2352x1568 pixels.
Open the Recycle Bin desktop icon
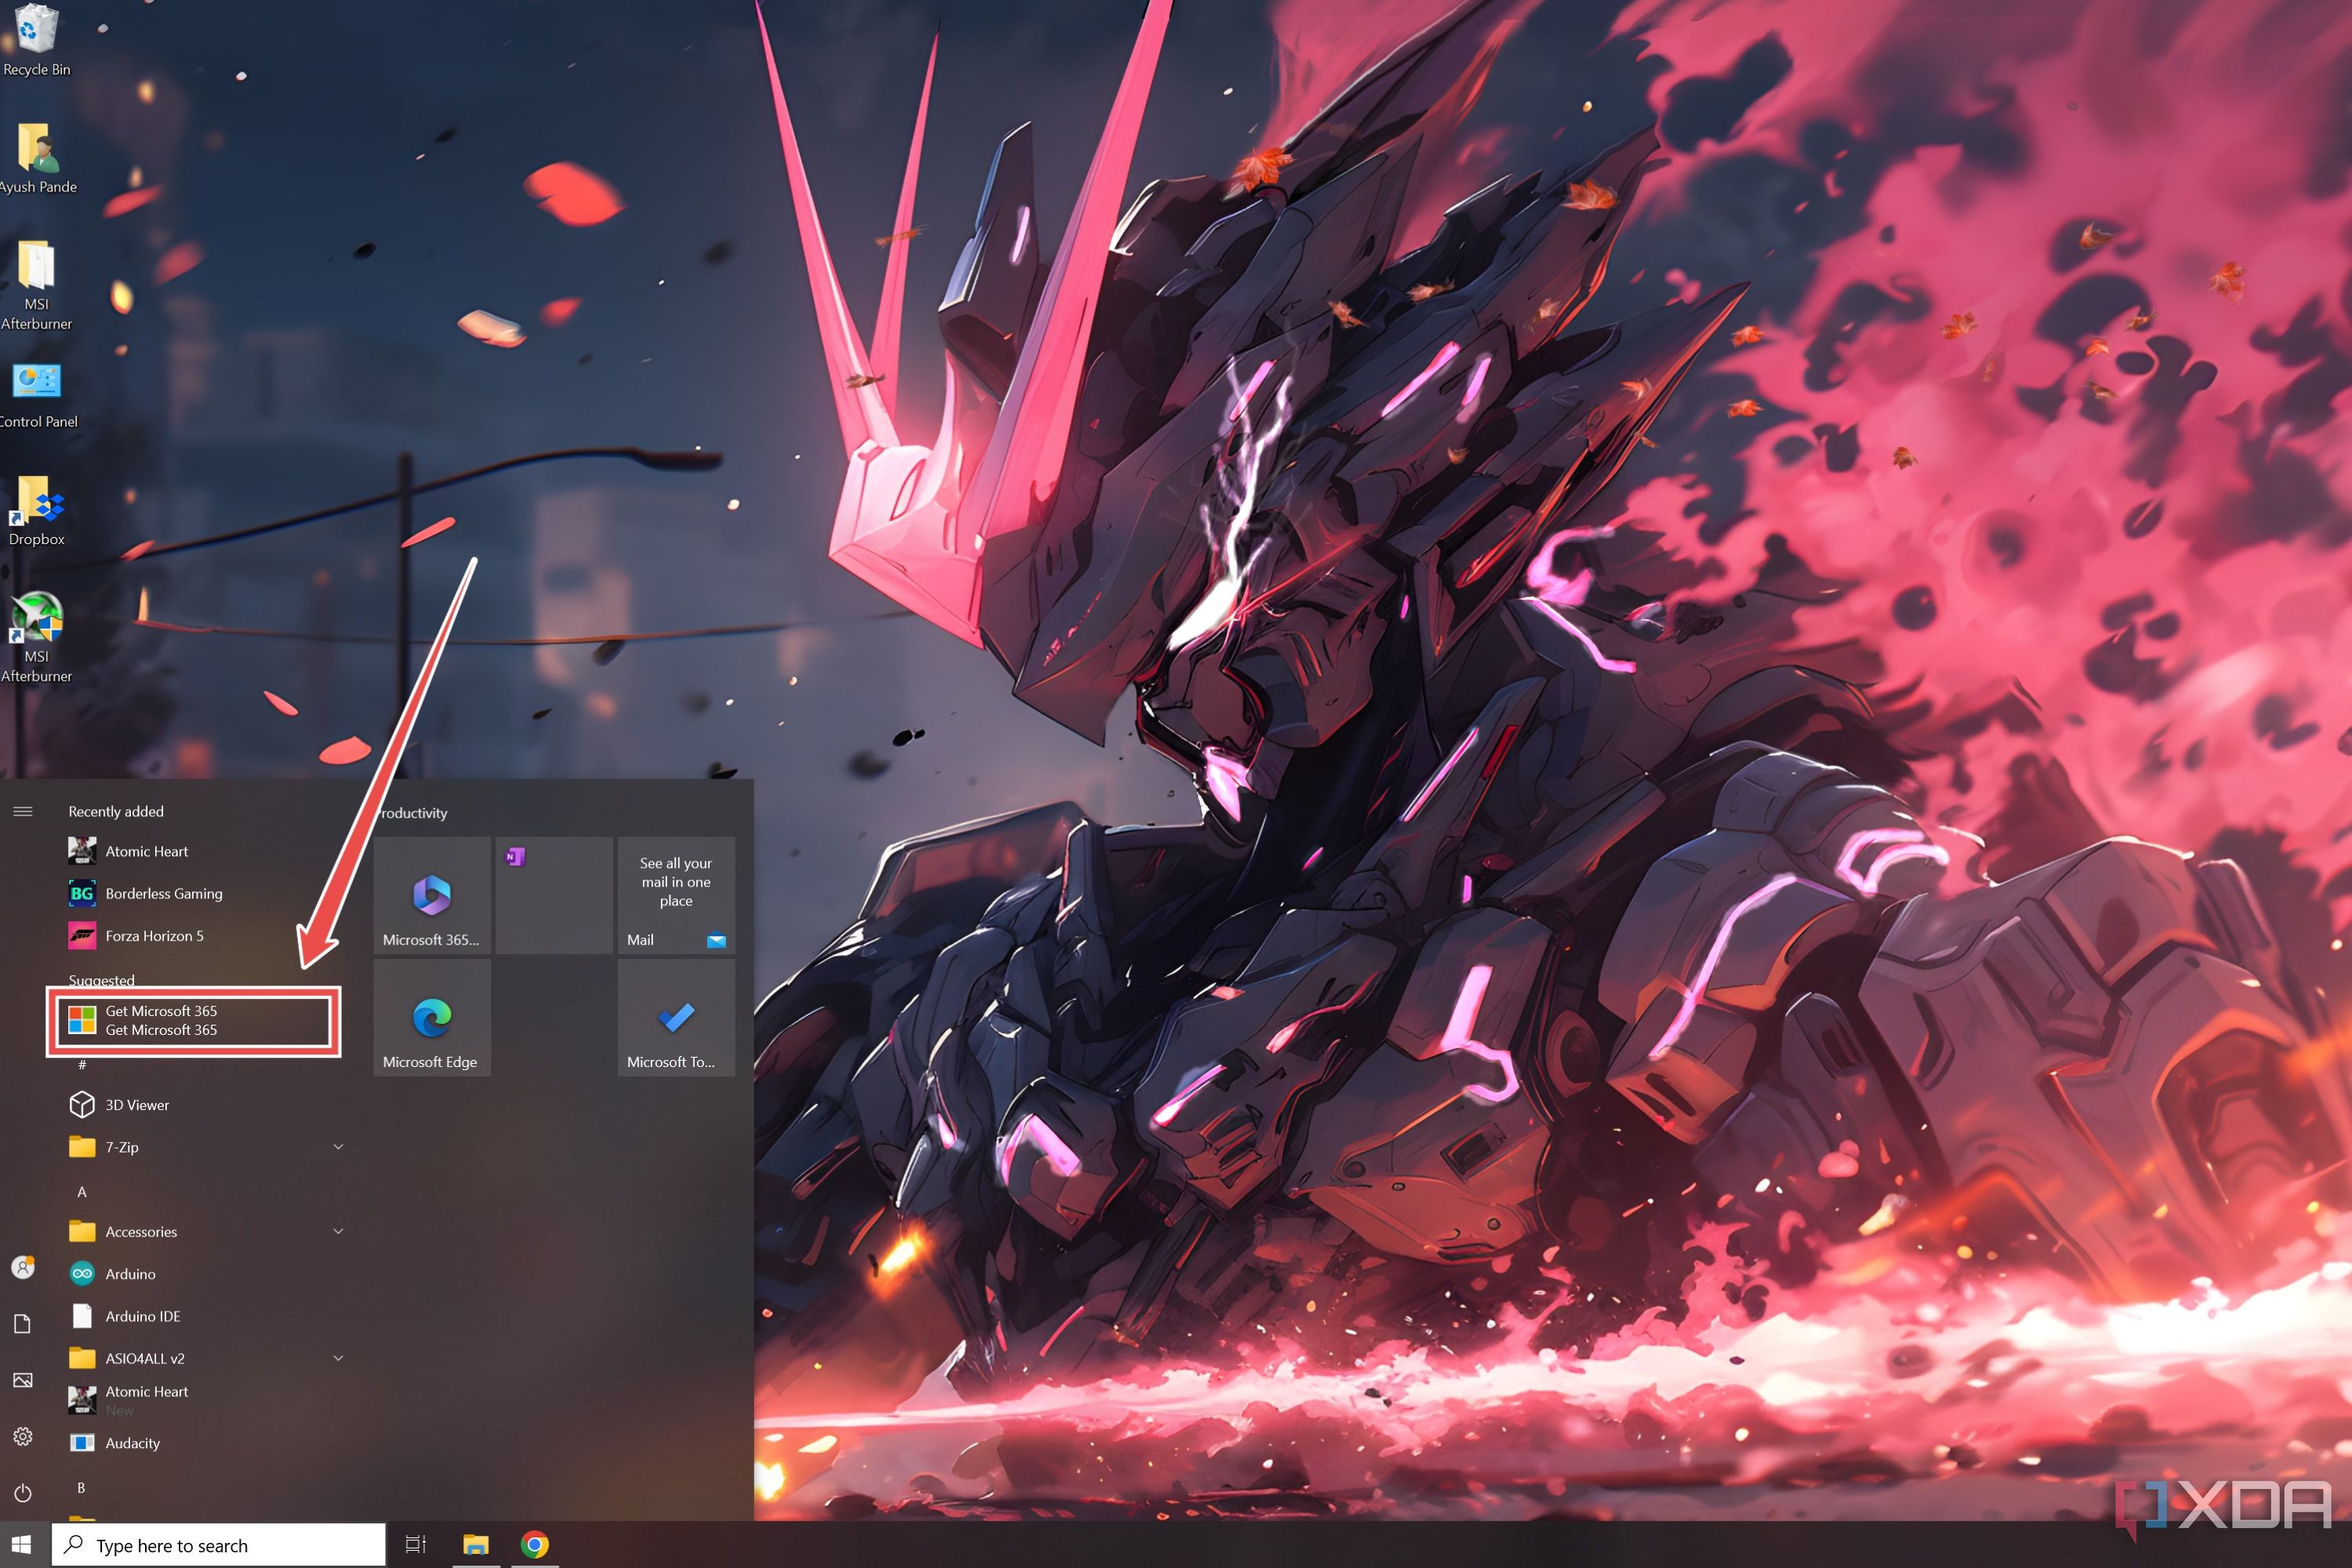point(37,40)
